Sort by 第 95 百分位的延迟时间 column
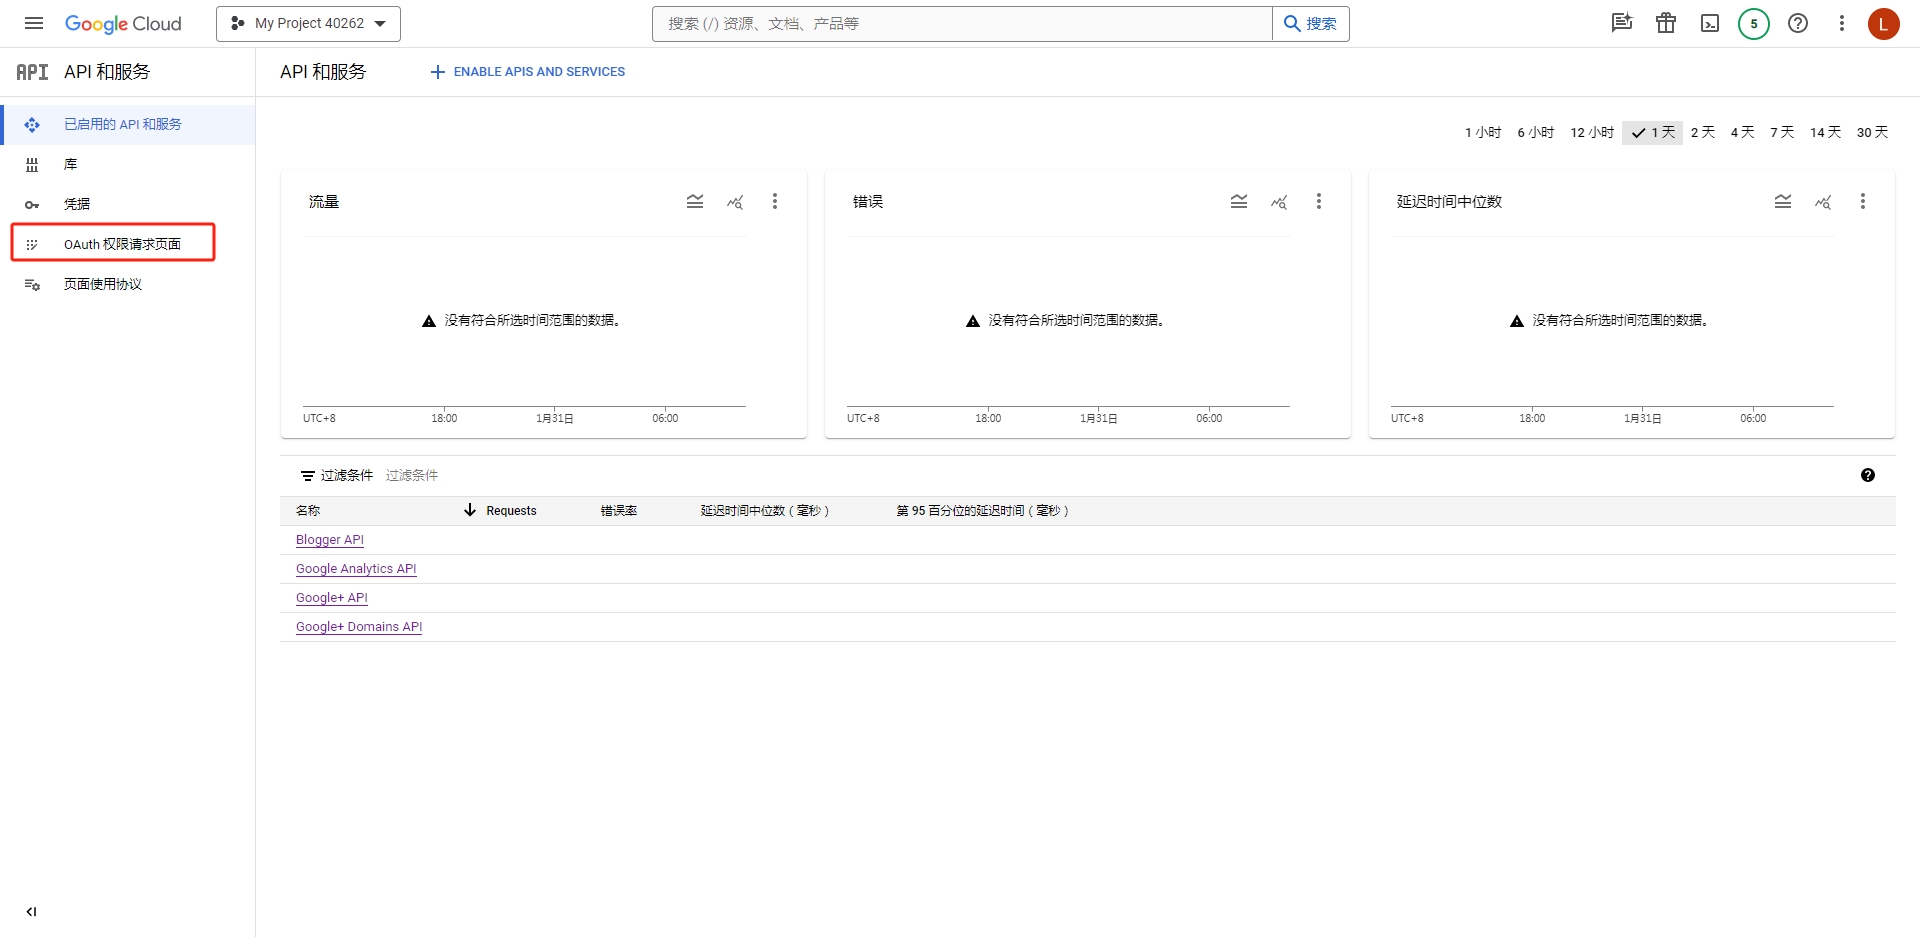 983,511
